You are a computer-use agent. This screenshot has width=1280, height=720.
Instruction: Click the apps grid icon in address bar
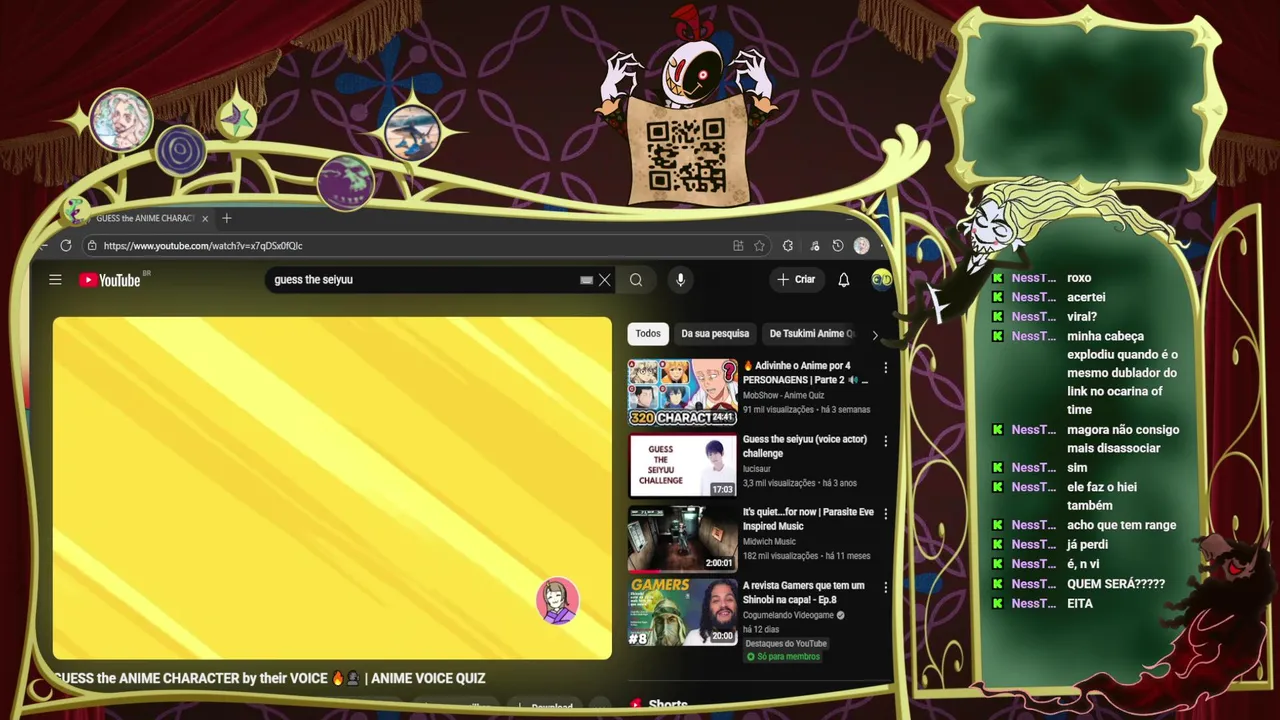(x=738, y=245)
